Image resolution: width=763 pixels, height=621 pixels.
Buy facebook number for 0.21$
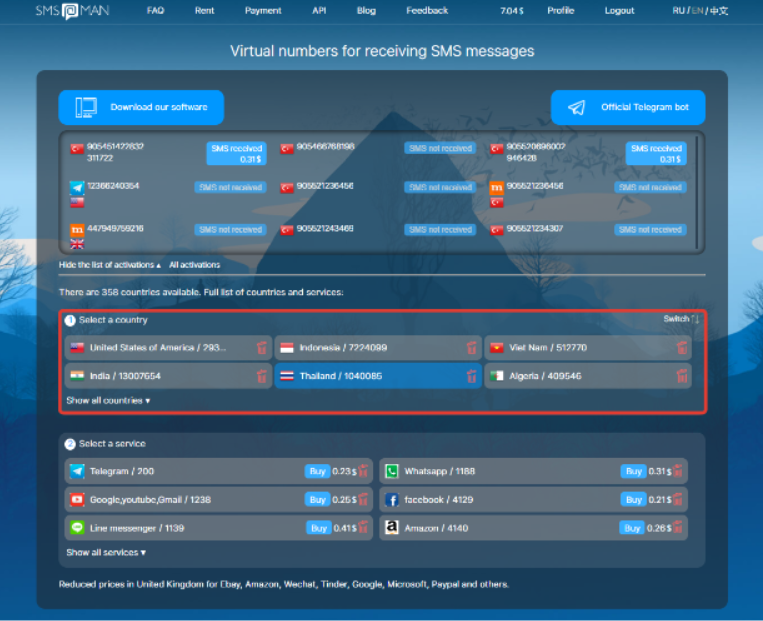[634, 499]
